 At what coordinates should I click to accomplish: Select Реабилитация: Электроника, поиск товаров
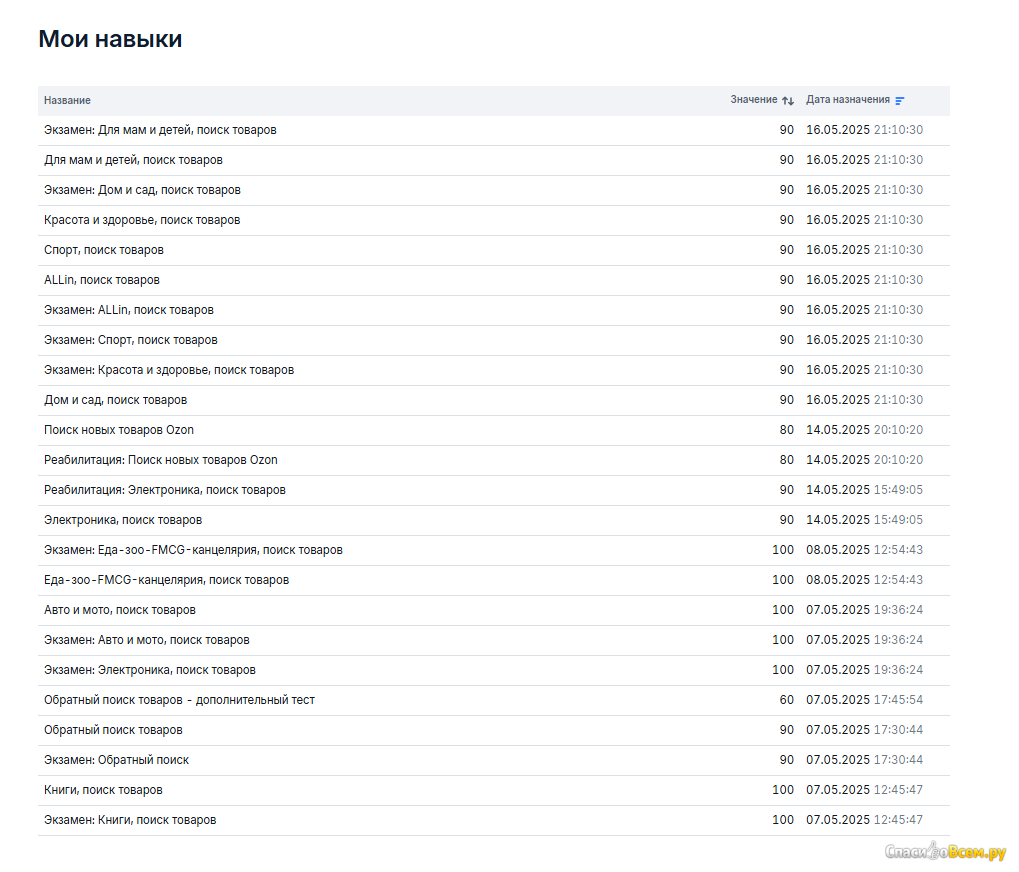pos(165,490)
